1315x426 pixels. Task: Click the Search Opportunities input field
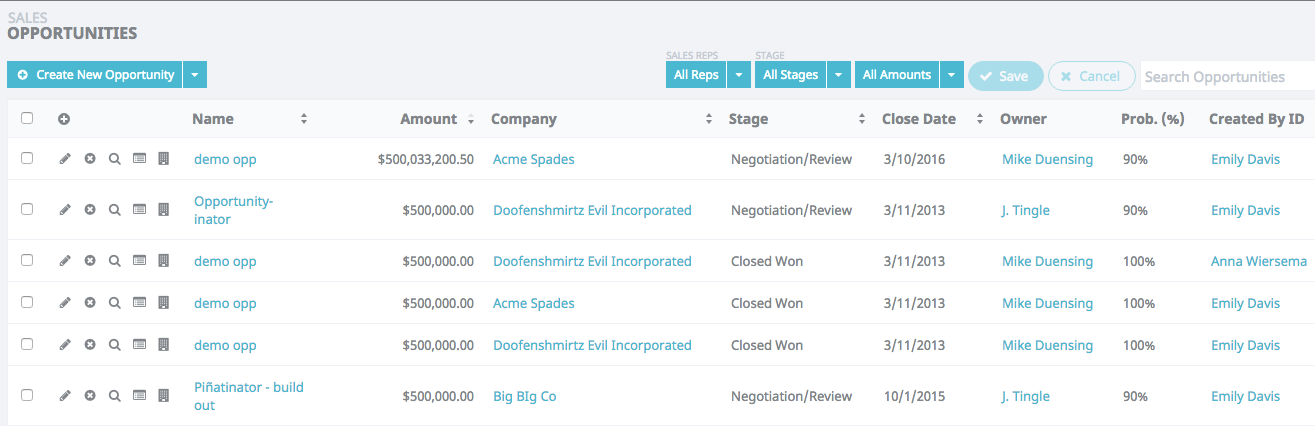(1226, 76)
